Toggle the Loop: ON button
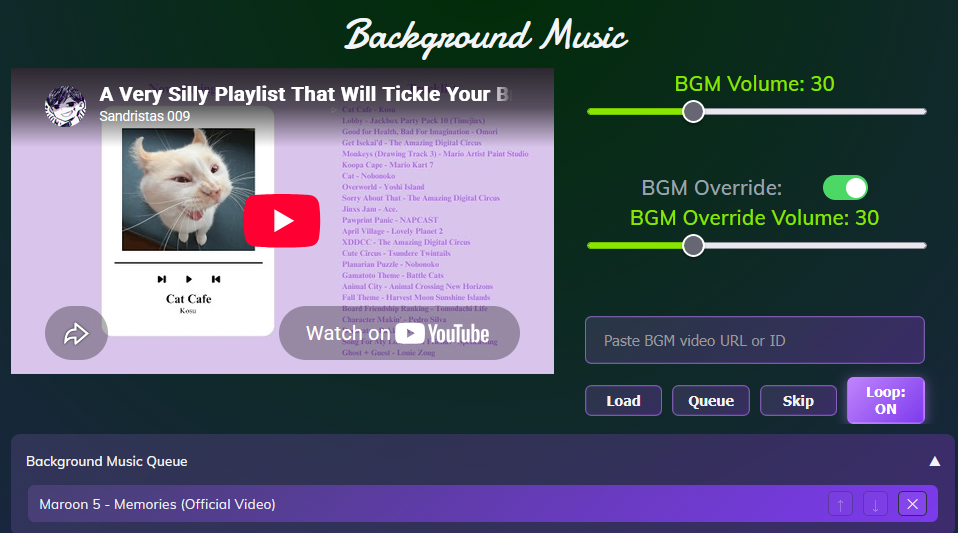The height and width of the screenshot is (533, 958). click(x=885, y=400)
